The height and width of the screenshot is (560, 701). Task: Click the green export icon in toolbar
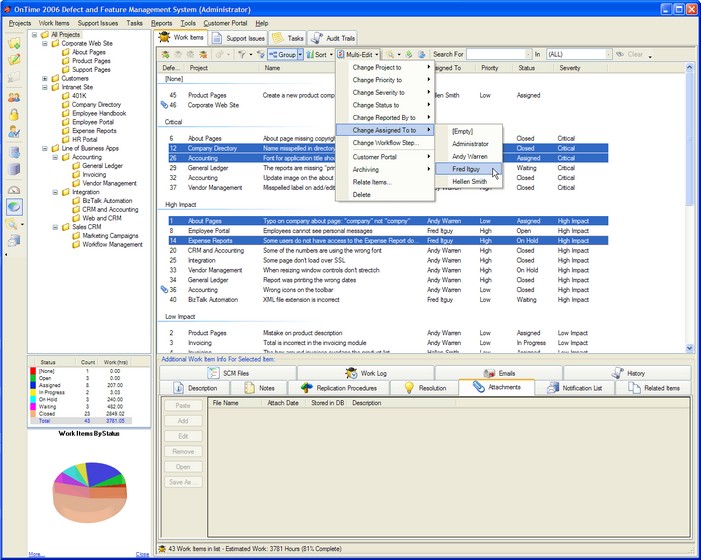click(409, 55)
